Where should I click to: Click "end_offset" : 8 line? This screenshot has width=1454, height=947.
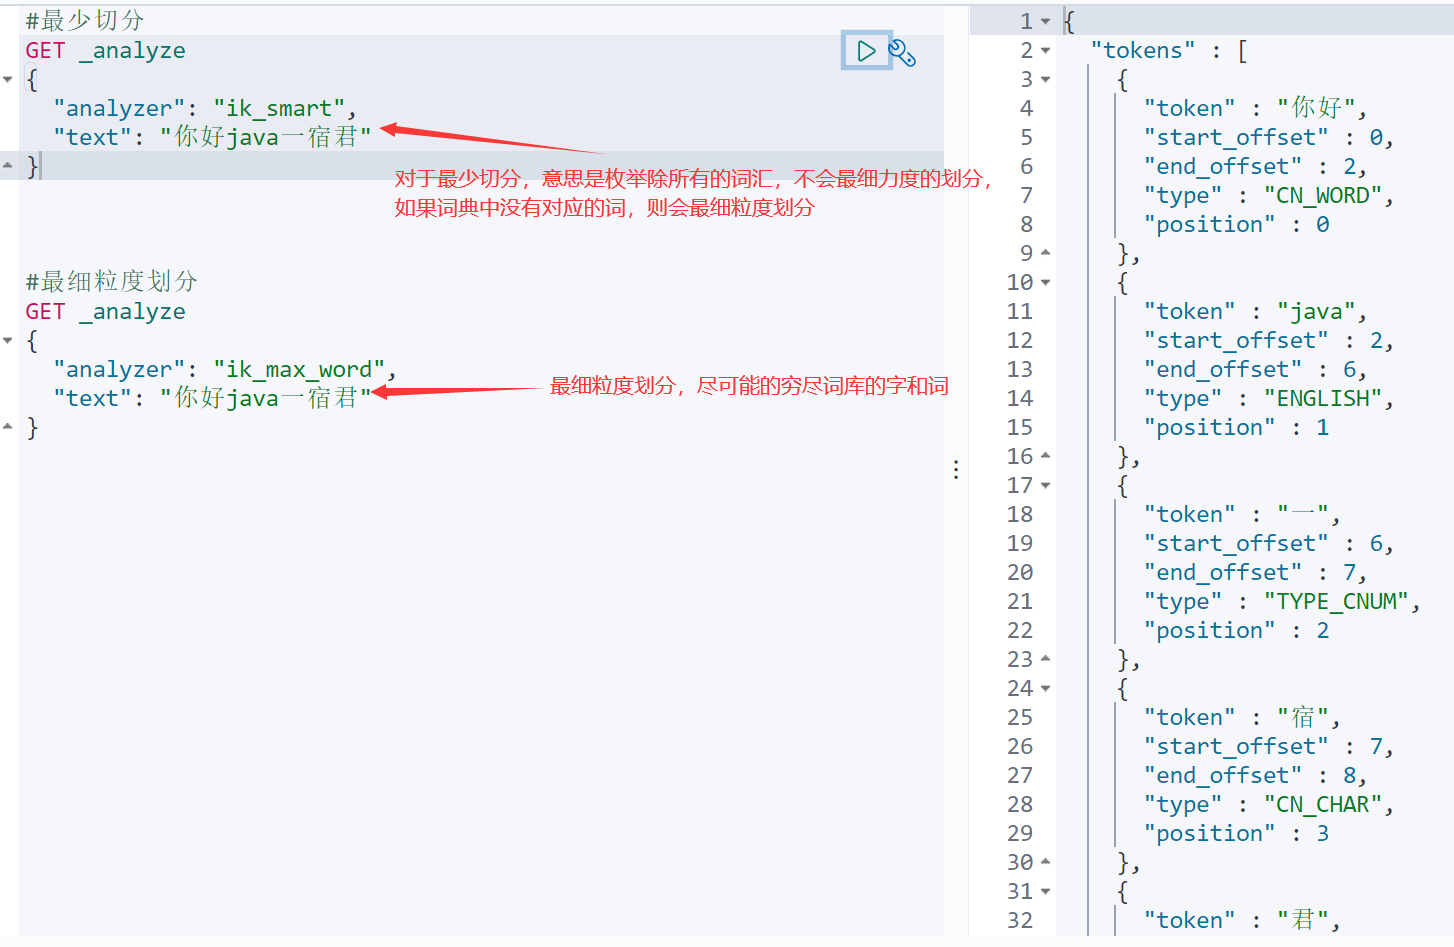tap(1255, 775)
